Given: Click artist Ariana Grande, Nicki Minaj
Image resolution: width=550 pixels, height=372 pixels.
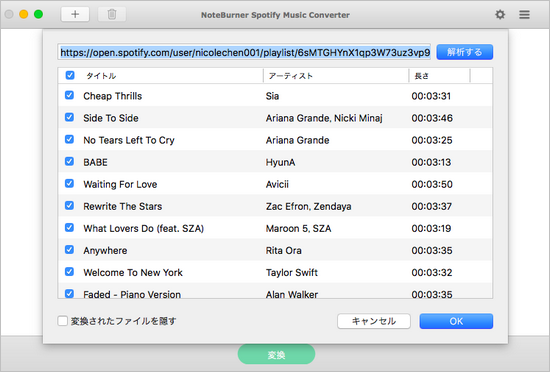Looking at the screenshot, I should click(x=324, y=118).
